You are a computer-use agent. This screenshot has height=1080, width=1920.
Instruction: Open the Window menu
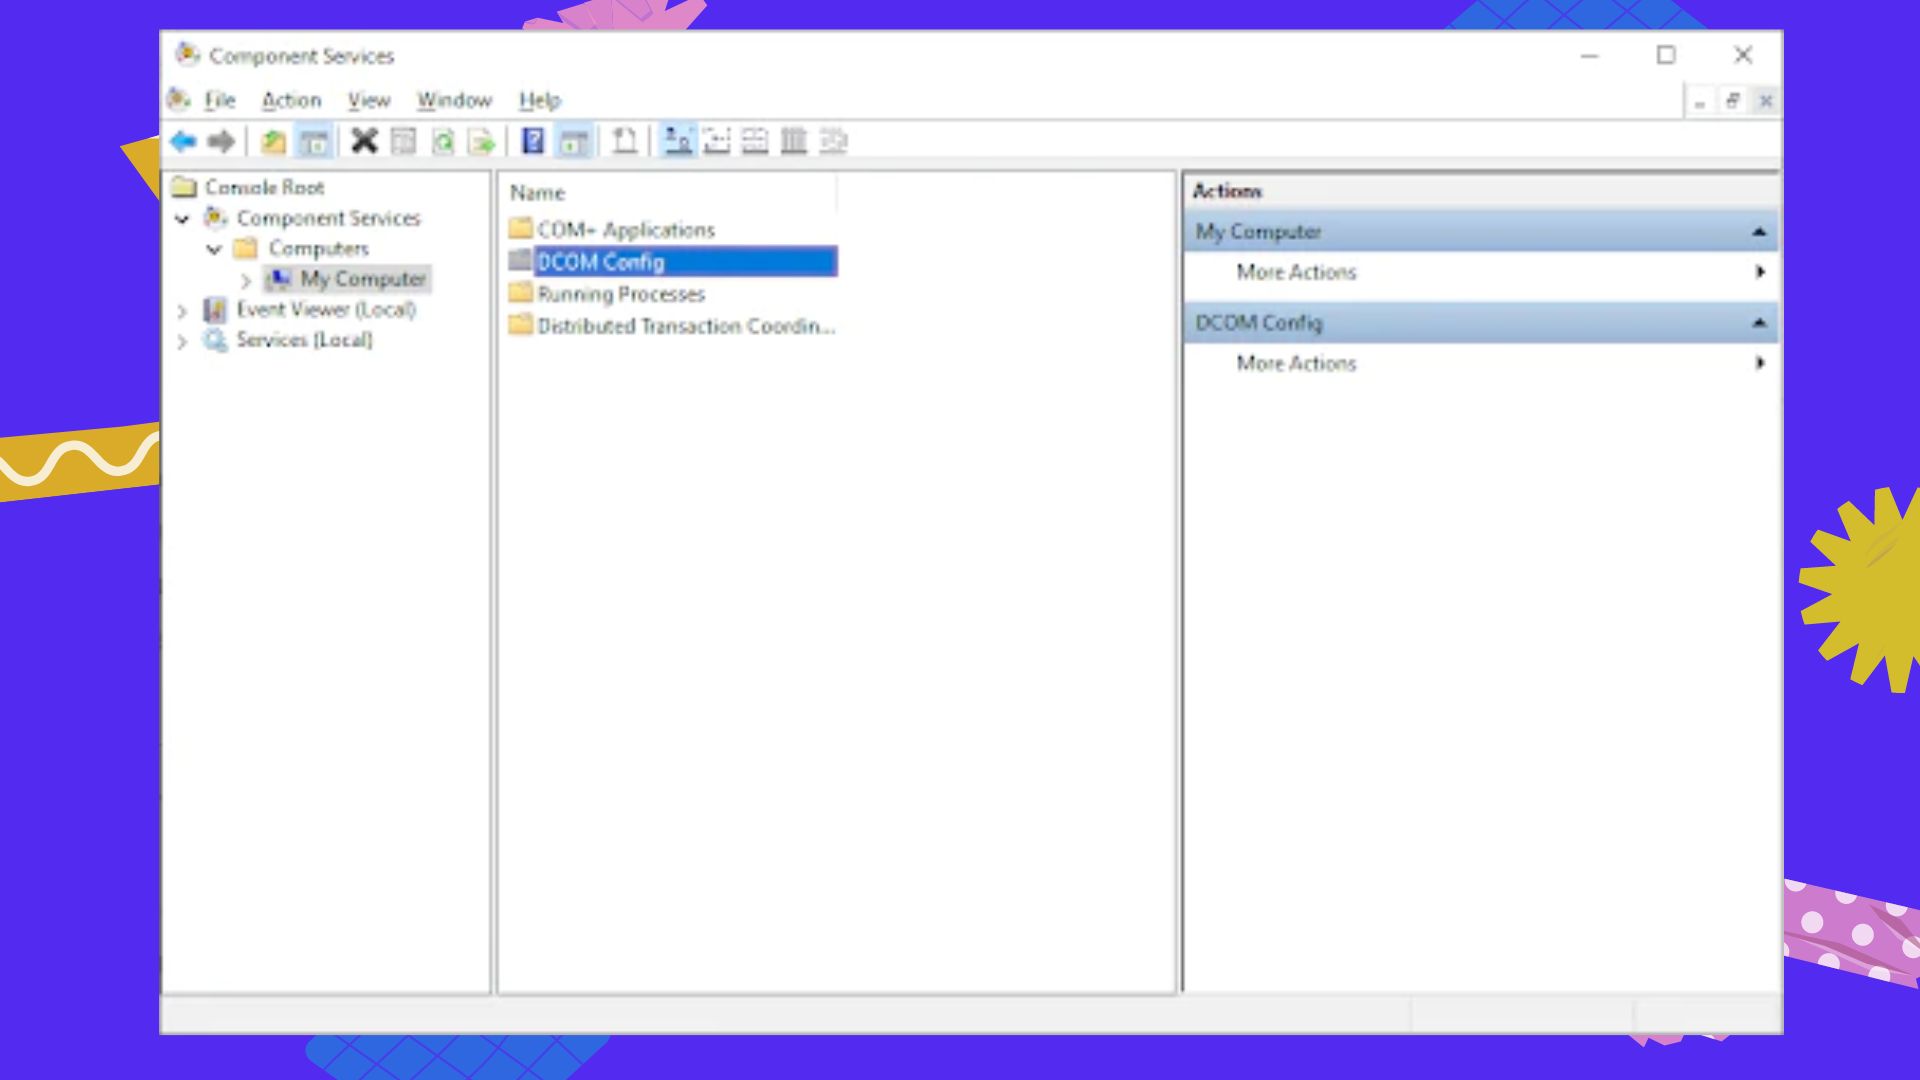pyautogui.click(x=455, y=100)
